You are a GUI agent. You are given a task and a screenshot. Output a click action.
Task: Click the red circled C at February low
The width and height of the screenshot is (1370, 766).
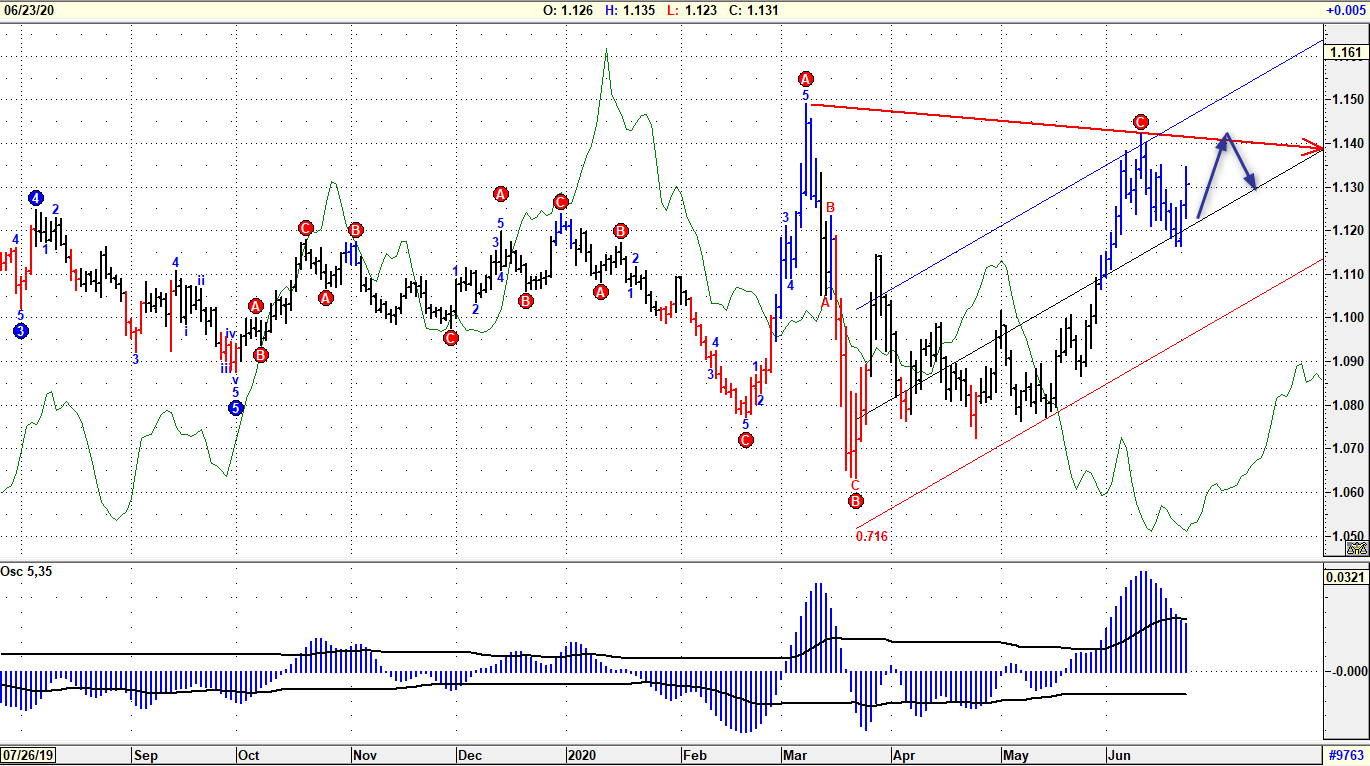coord(745,440)
